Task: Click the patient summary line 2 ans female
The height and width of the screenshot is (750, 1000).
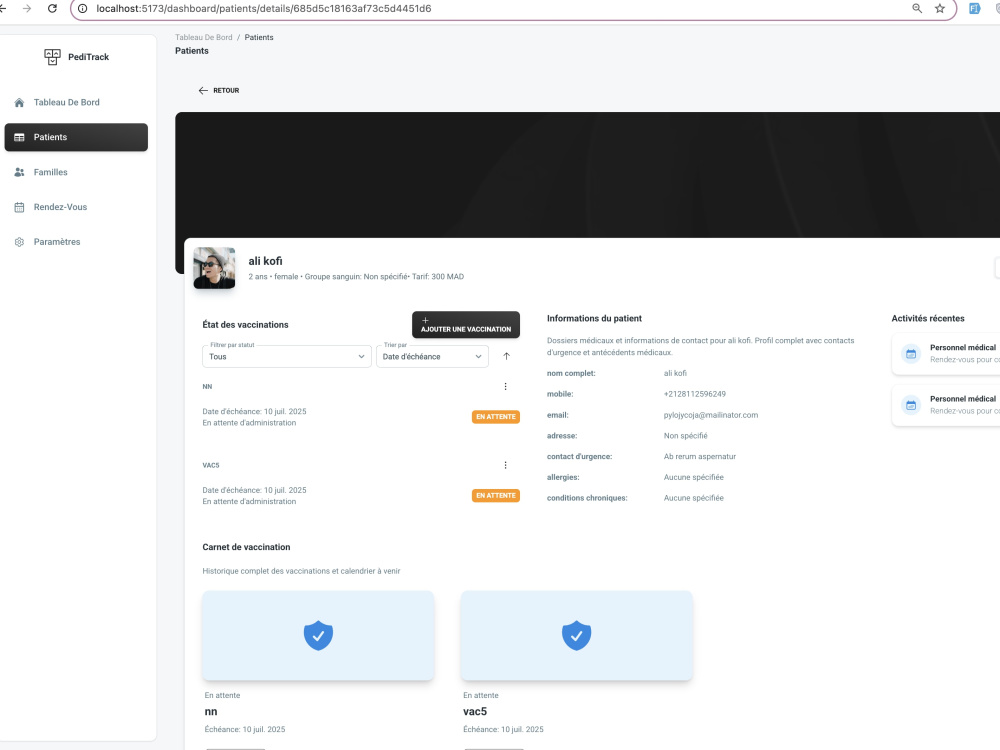Action: tap(356, 277)
